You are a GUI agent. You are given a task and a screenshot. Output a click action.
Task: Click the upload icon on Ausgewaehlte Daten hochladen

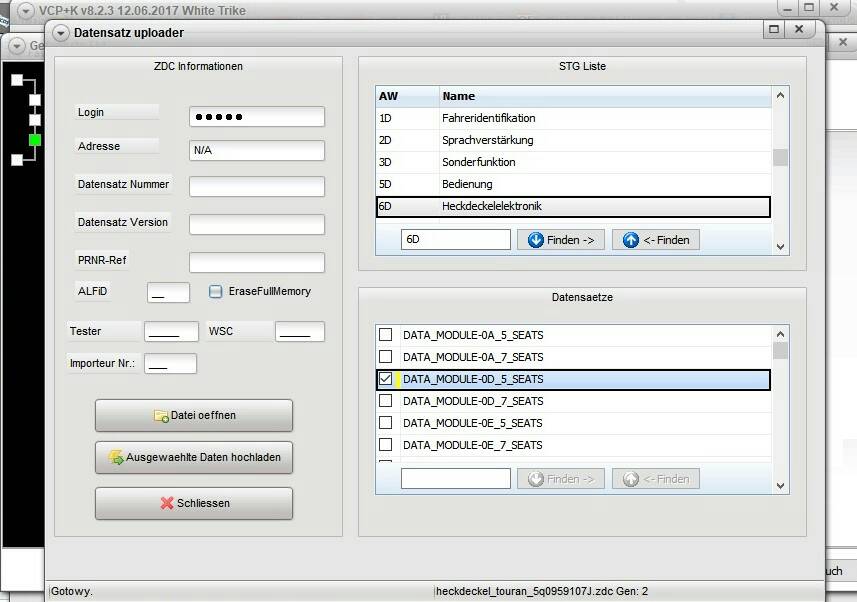[x=116, y=458]
